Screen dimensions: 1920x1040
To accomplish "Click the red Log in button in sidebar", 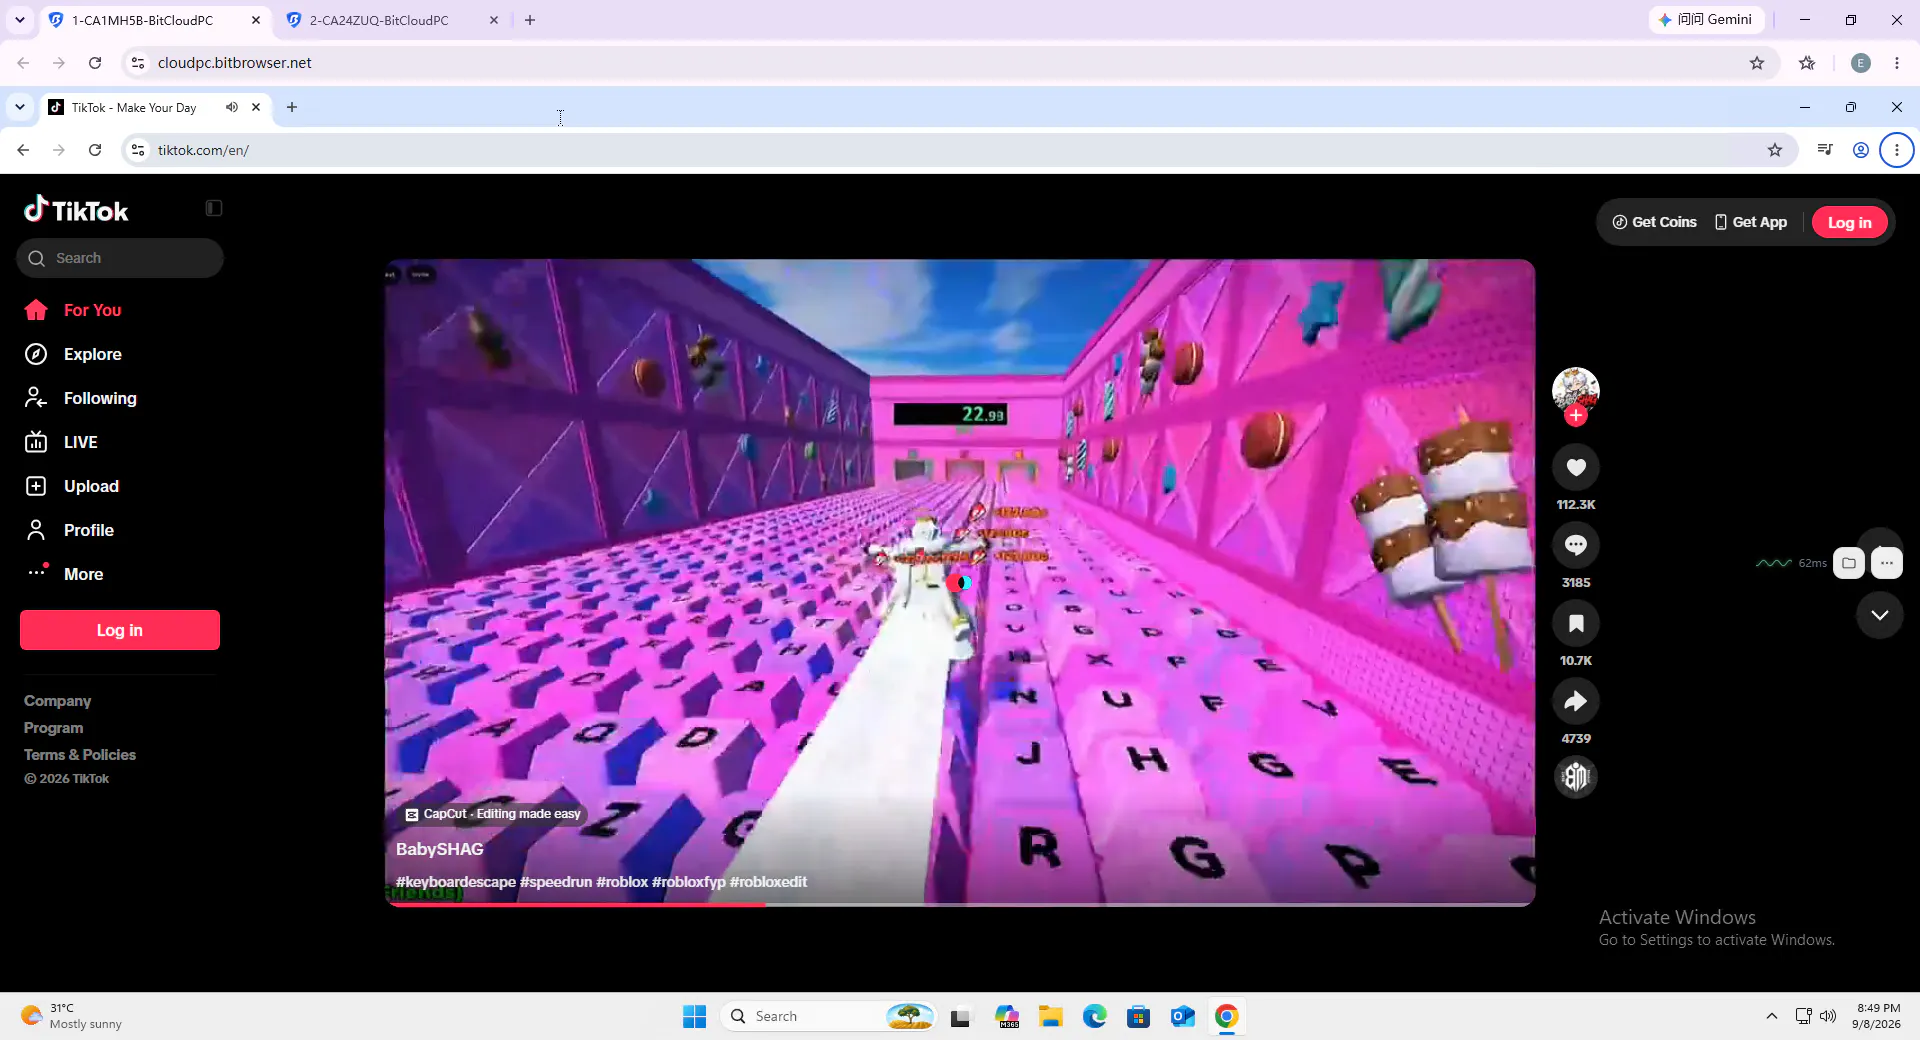I will [x=120, y=630].
